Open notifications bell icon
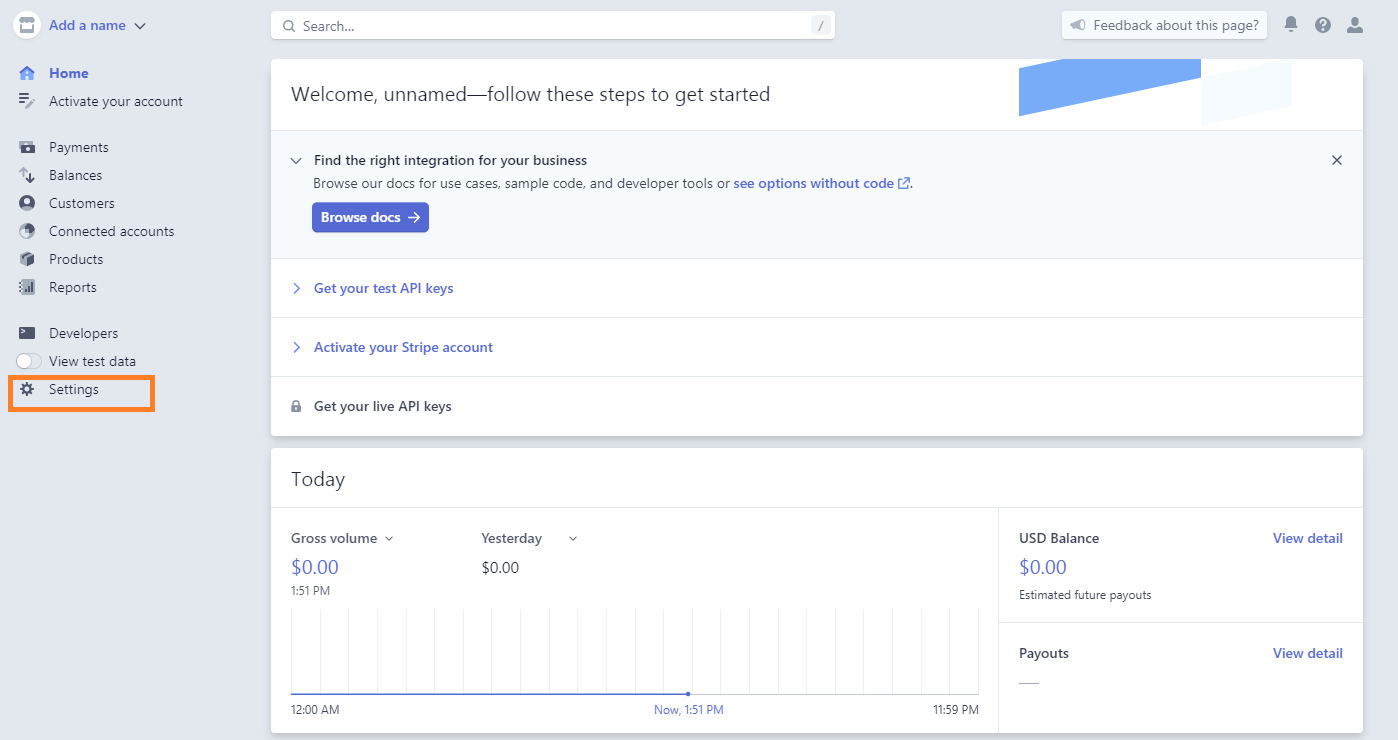1398x740 pixels. (x=1291, y=25)
